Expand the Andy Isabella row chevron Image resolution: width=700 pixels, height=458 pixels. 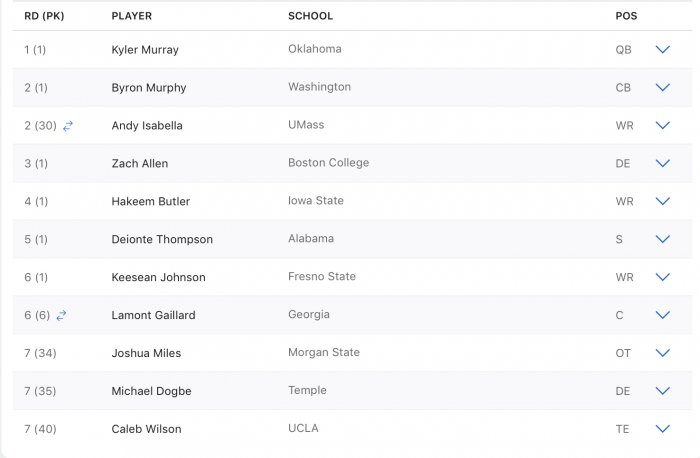click(662, 125)
